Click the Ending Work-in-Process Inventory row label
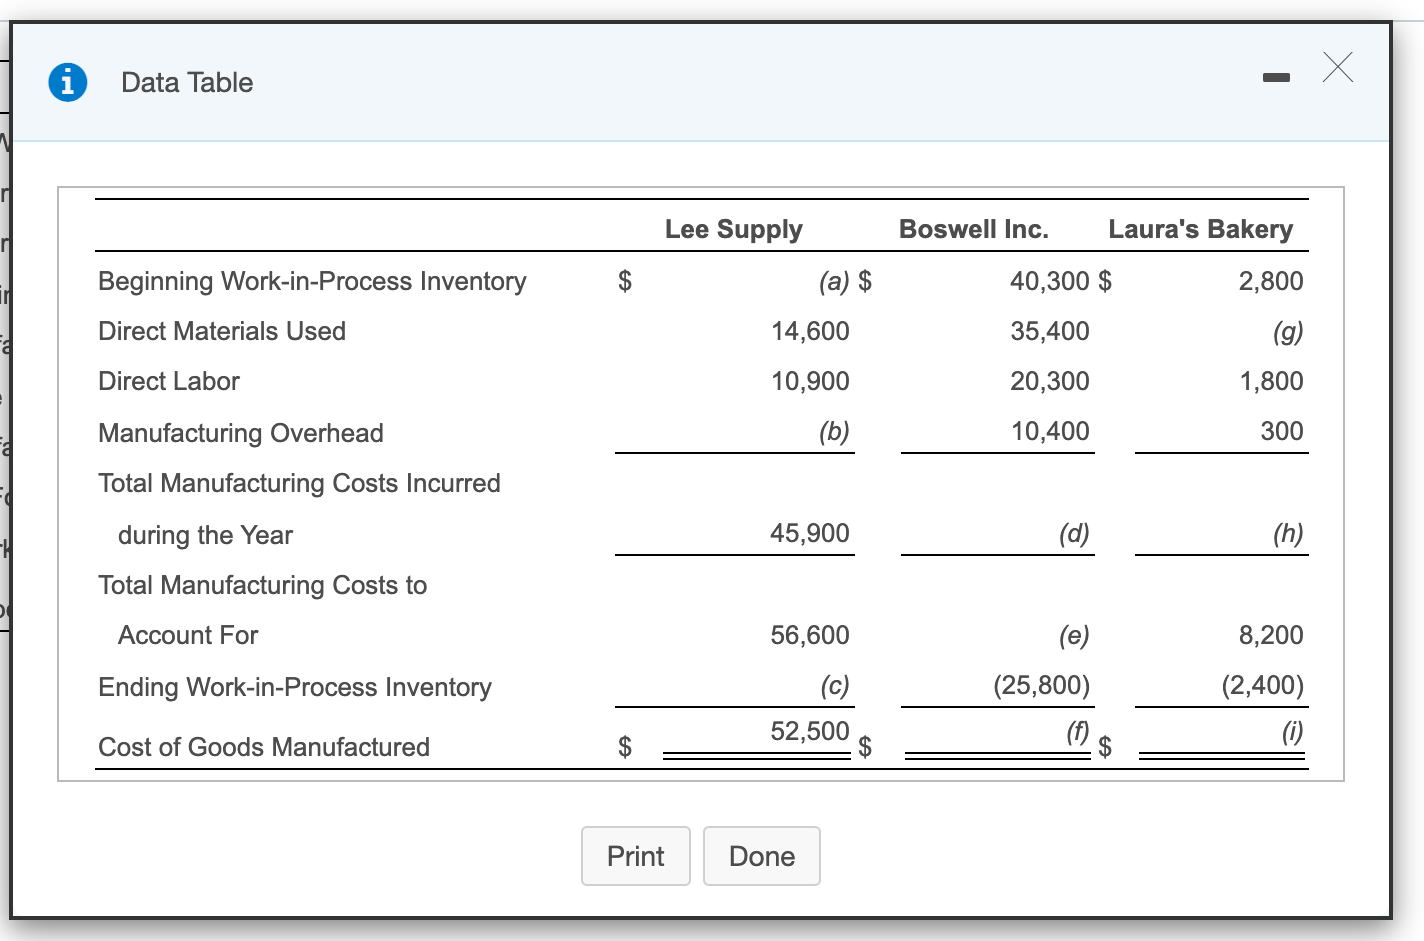Image resolution: width=1424 pixels, height=941 pixels. pos(295,687)
